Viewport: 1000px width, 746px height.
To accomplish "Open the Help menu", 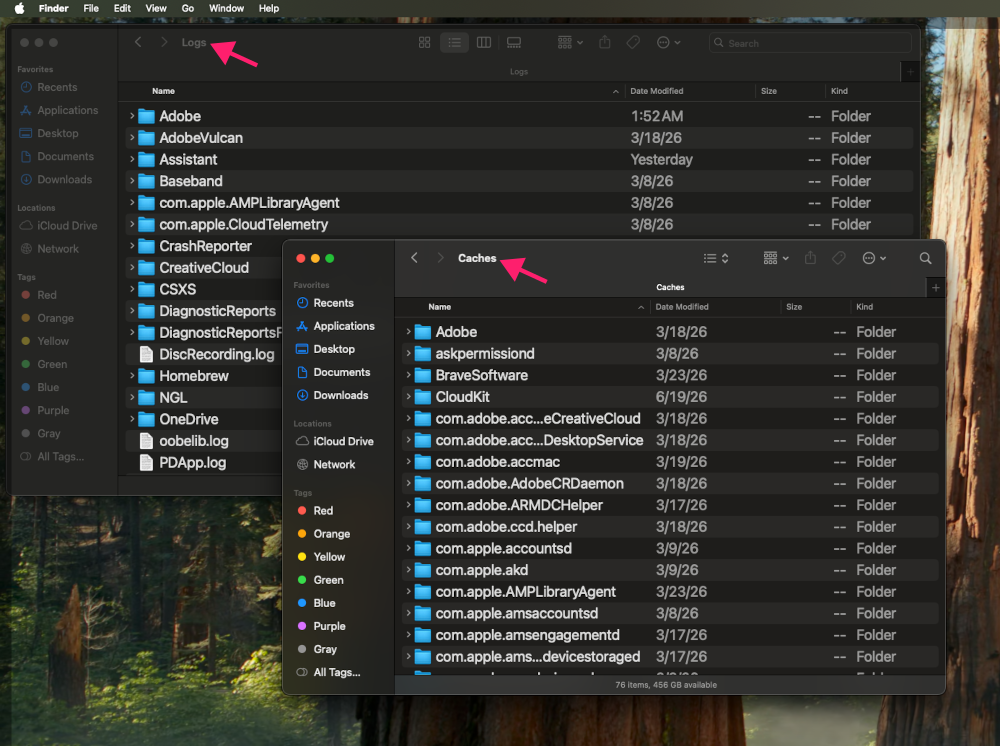I will 268,8.
